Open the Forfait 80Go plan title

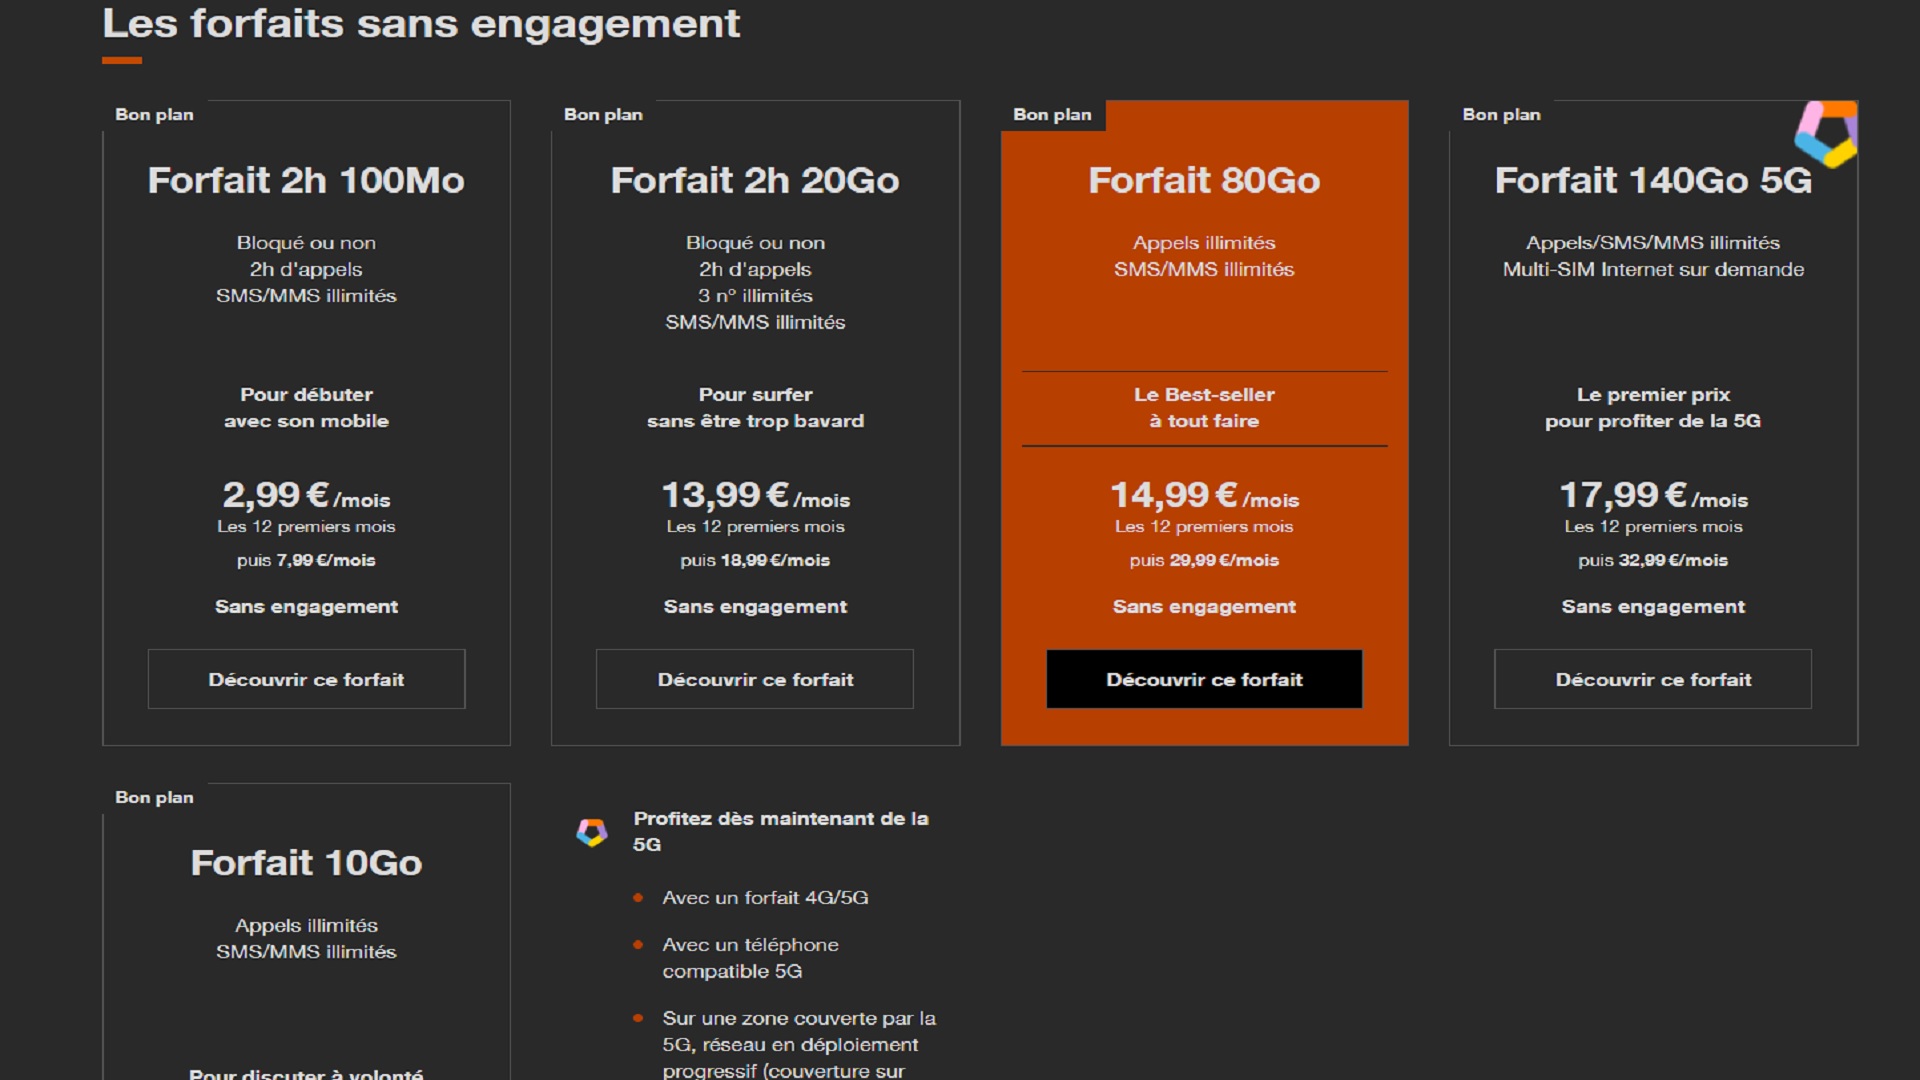[1204, 180]
